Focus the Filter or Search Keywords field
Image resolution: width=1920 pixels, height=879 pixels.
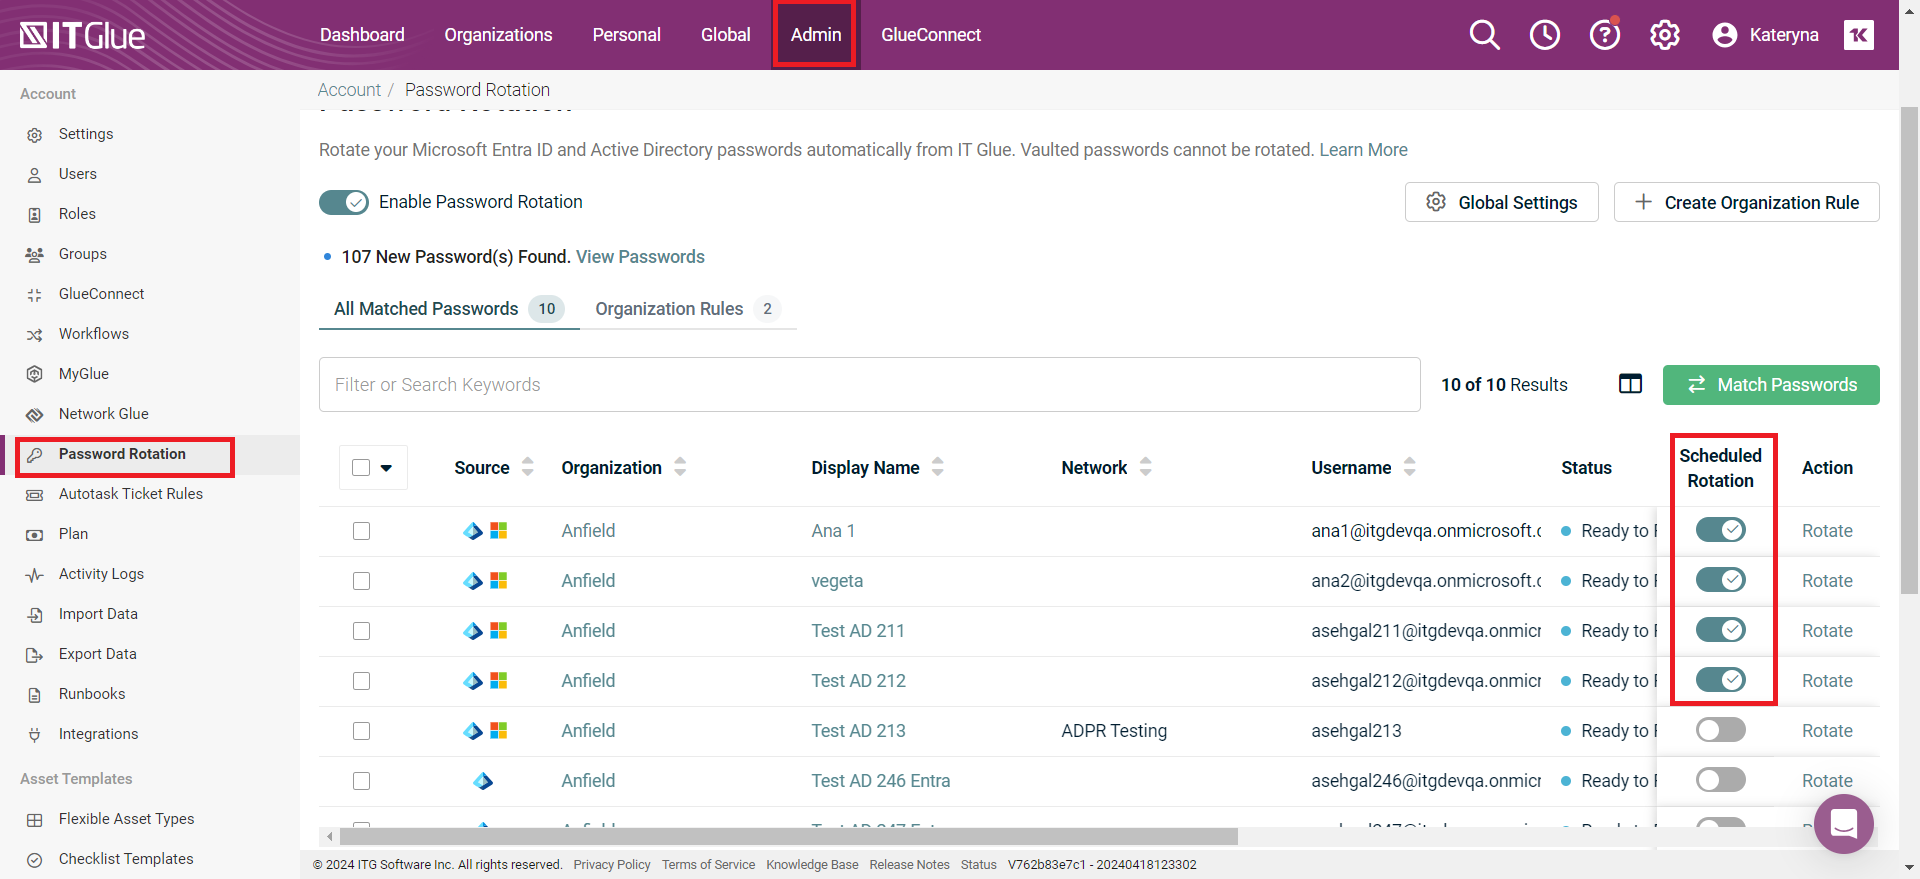pyautogui.click(x=869, y=385)
